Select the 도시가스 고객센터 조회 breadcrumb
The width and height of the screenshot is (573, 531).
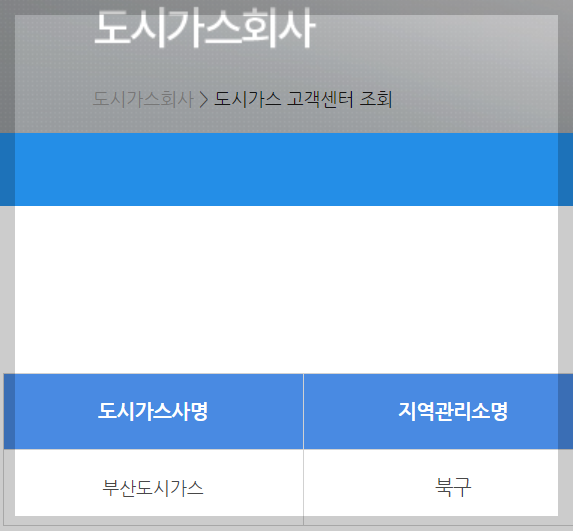click(x=303, y=99)
